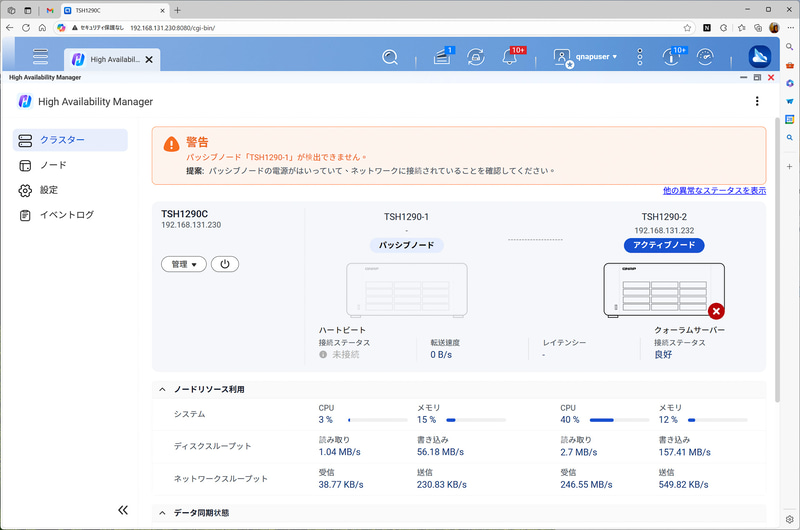Open the qnapuser account menu
800x530 pixels.
[586, 57]
